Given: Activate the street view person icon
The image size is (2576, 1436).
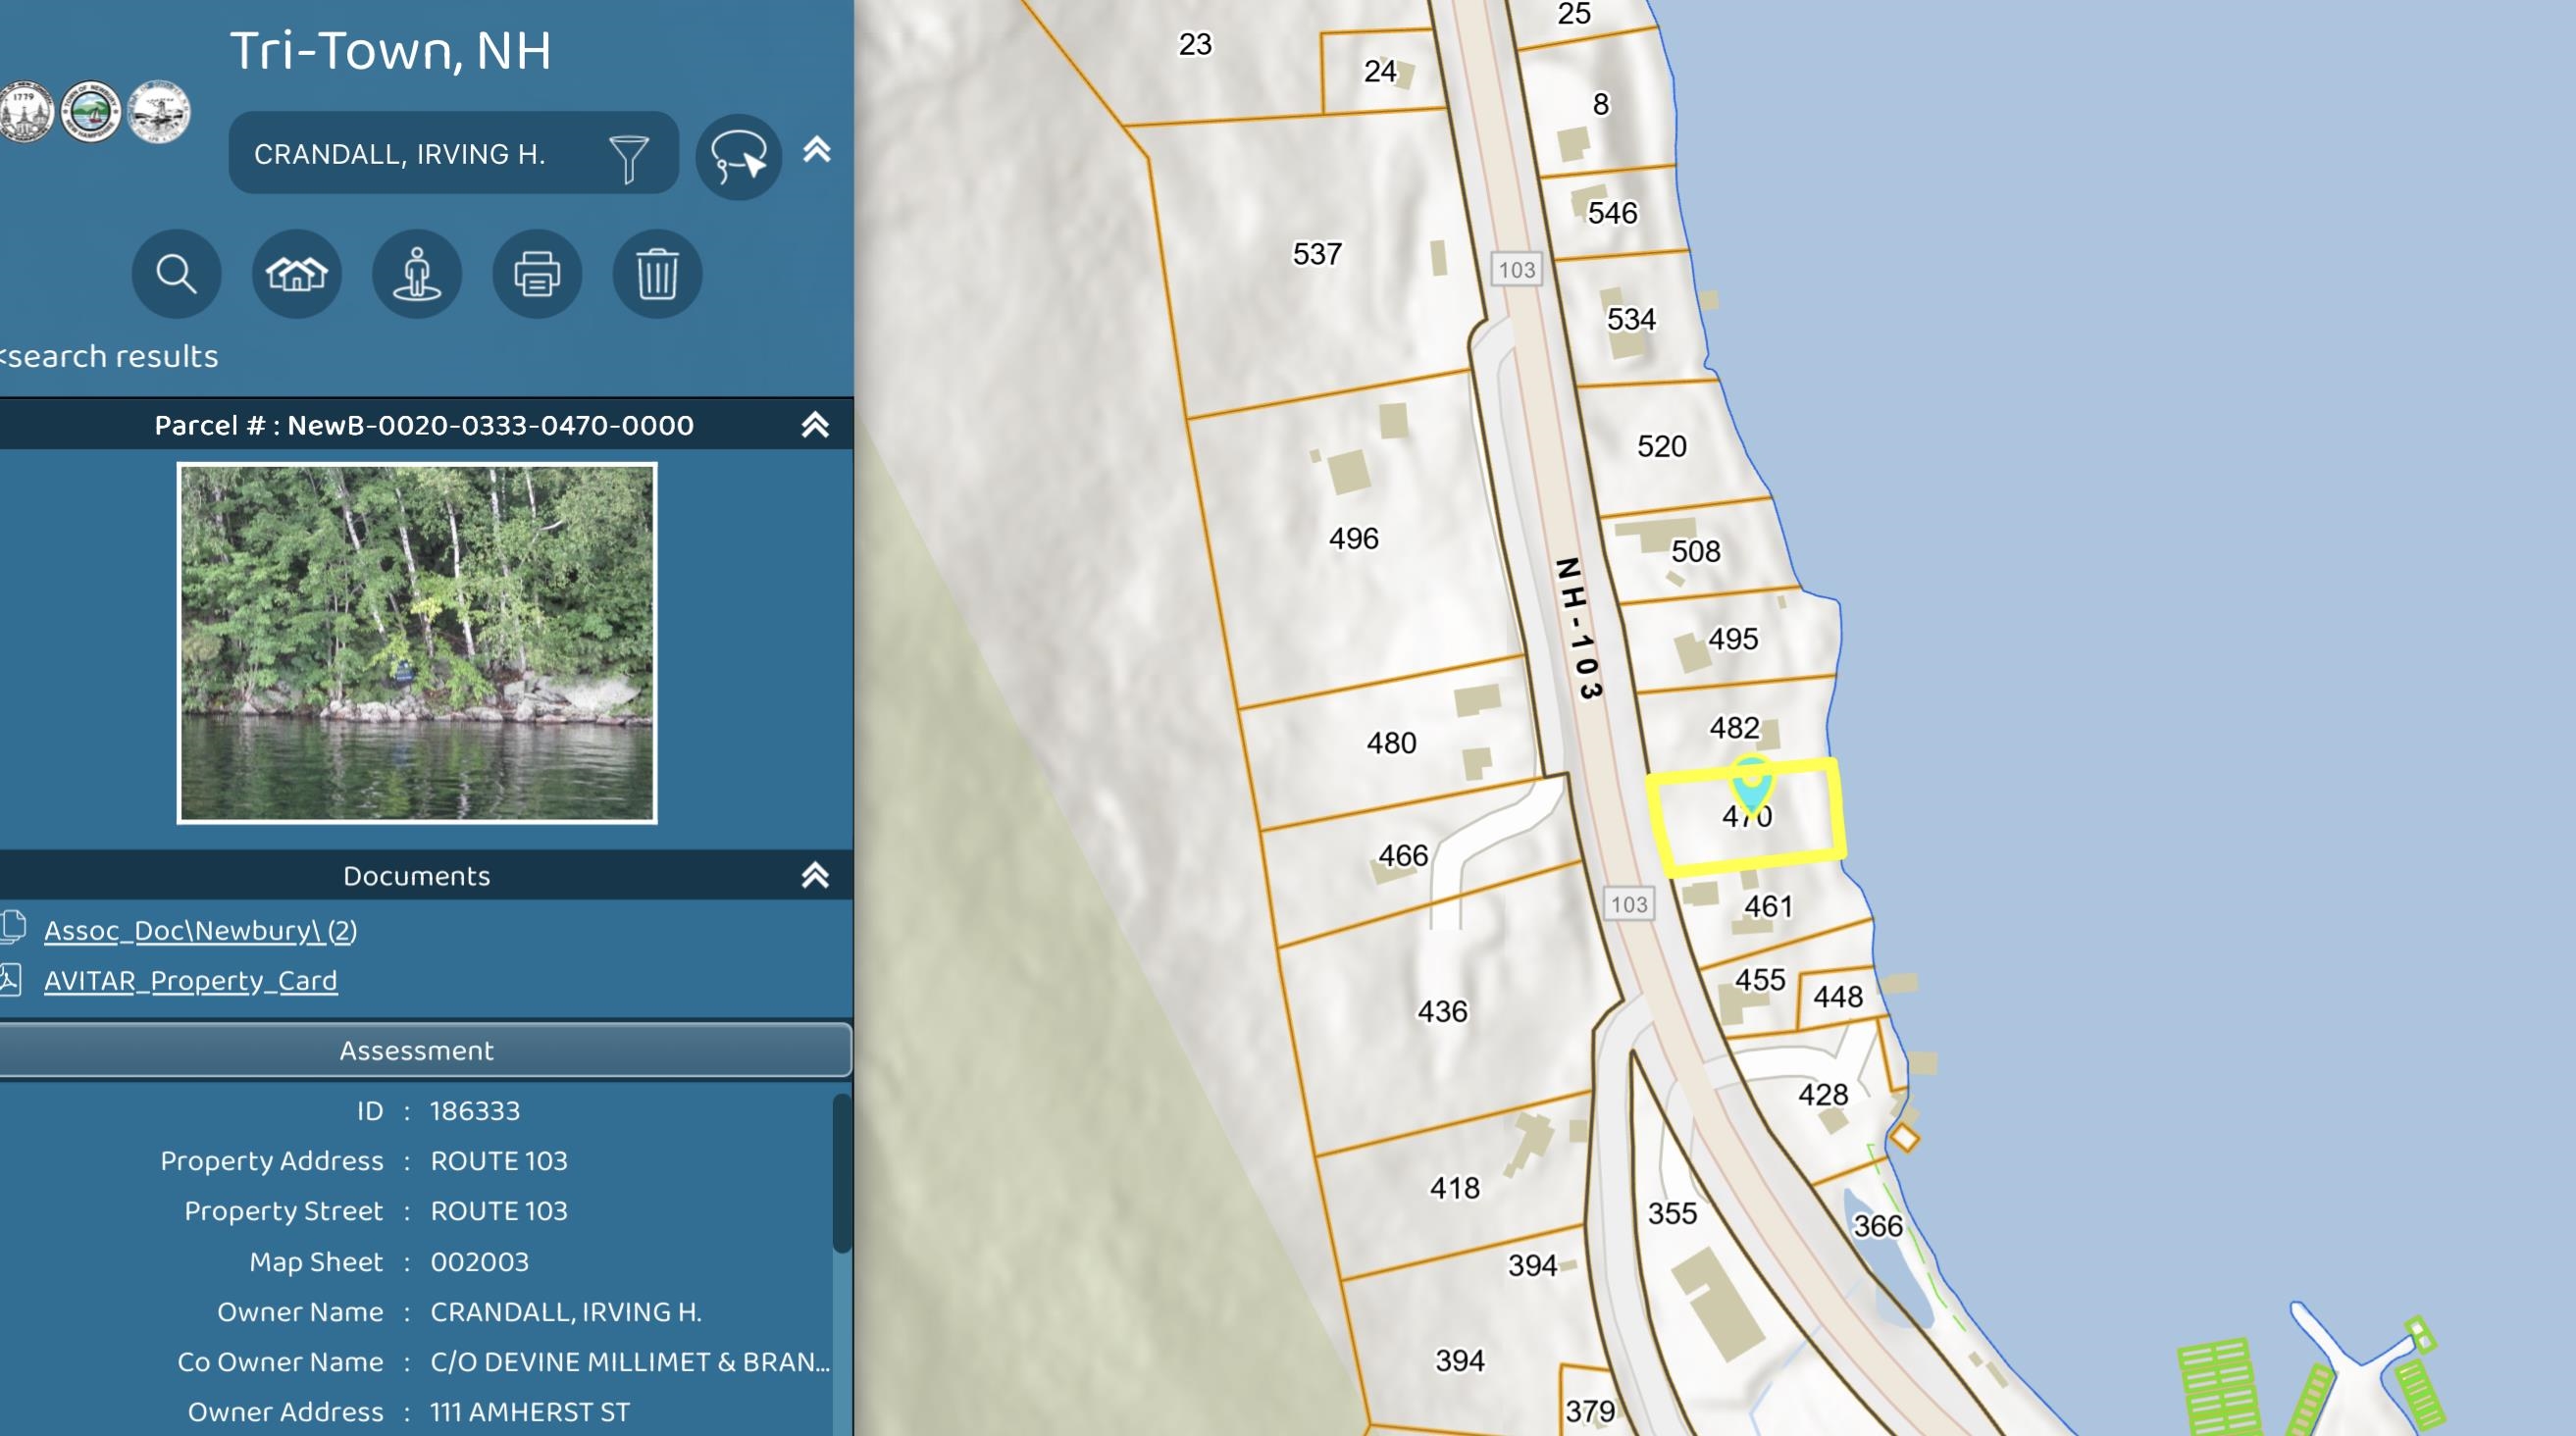Looking at the screenshot, I should (417, 273).
